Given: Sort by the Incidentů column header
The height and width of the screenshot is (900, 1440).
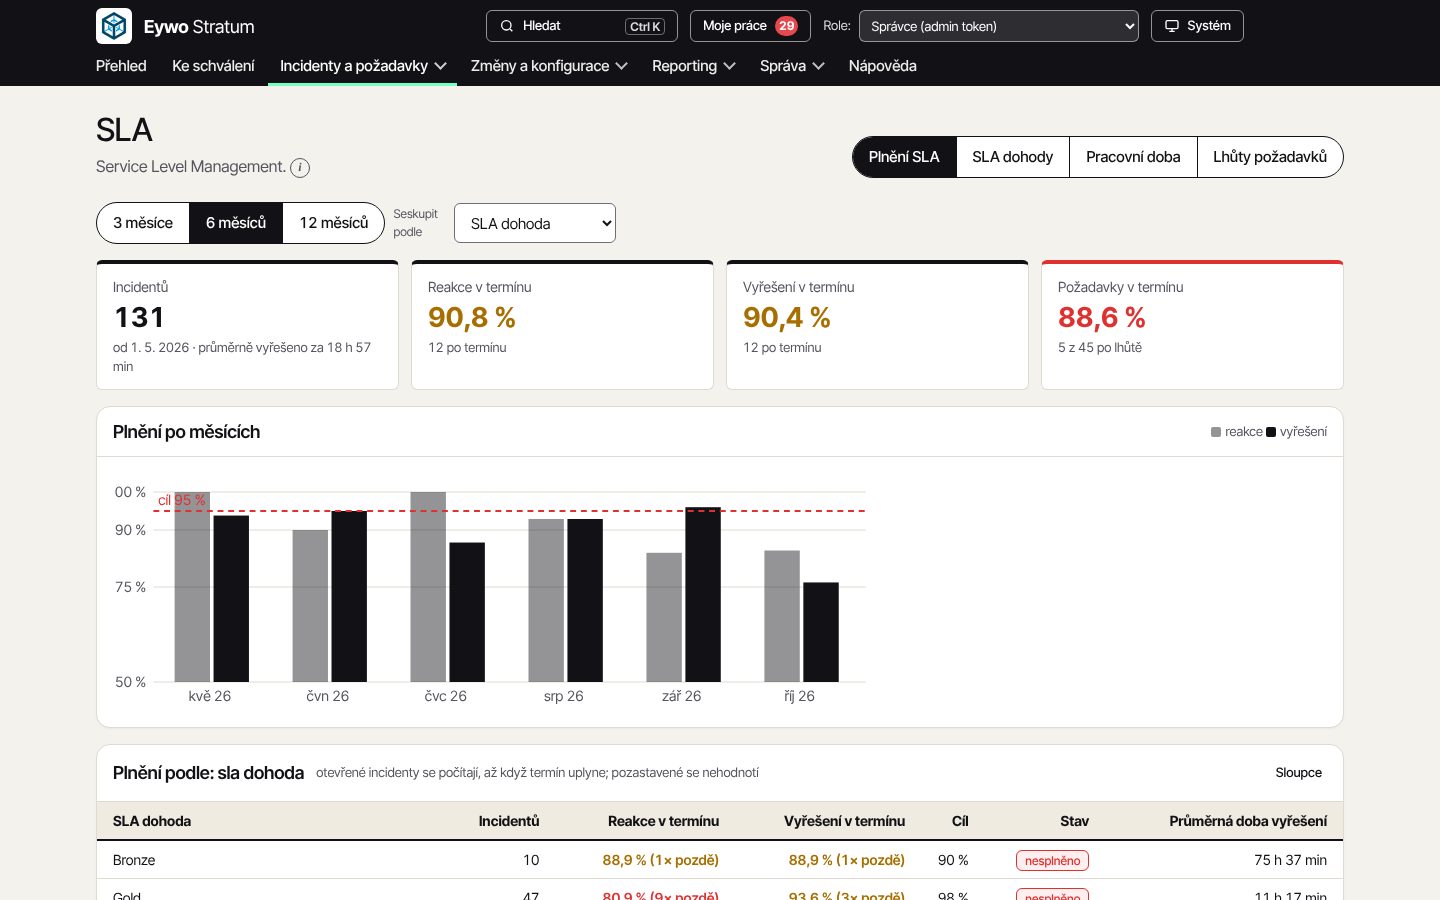Looking at the screenshot, I should click(x=508, y=821).
